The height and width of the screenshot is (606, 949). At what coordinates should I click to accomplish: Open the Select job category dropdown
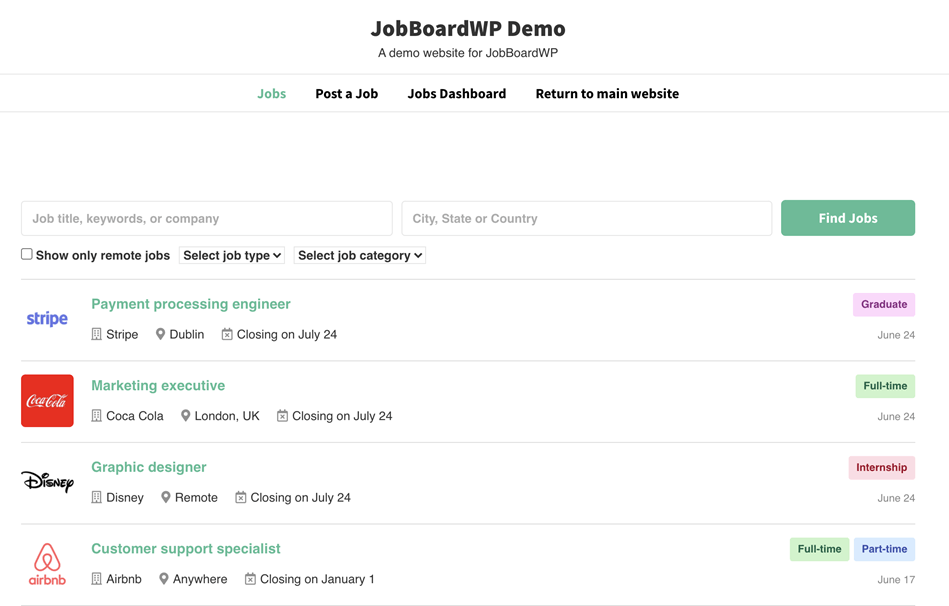(x=360, y=255)
